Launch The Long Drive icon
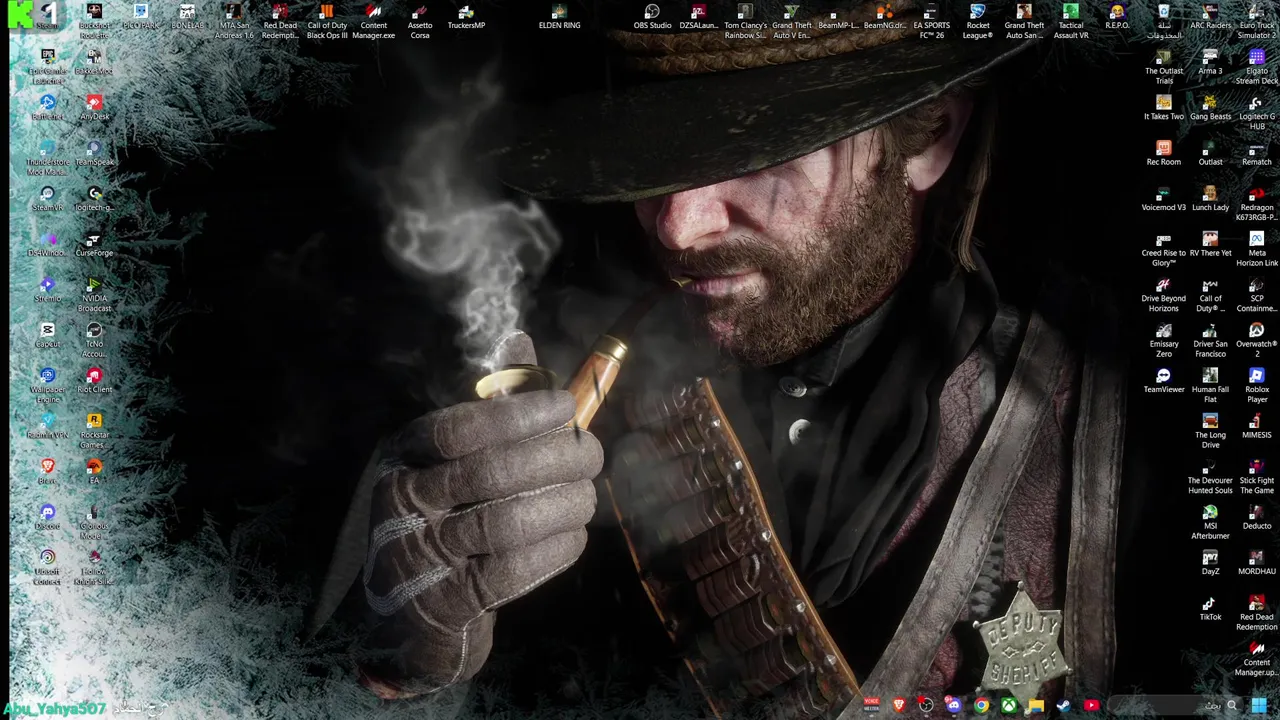This screenshot has width=1280, height=720. pyautogui.click(x=1210, y=431)
